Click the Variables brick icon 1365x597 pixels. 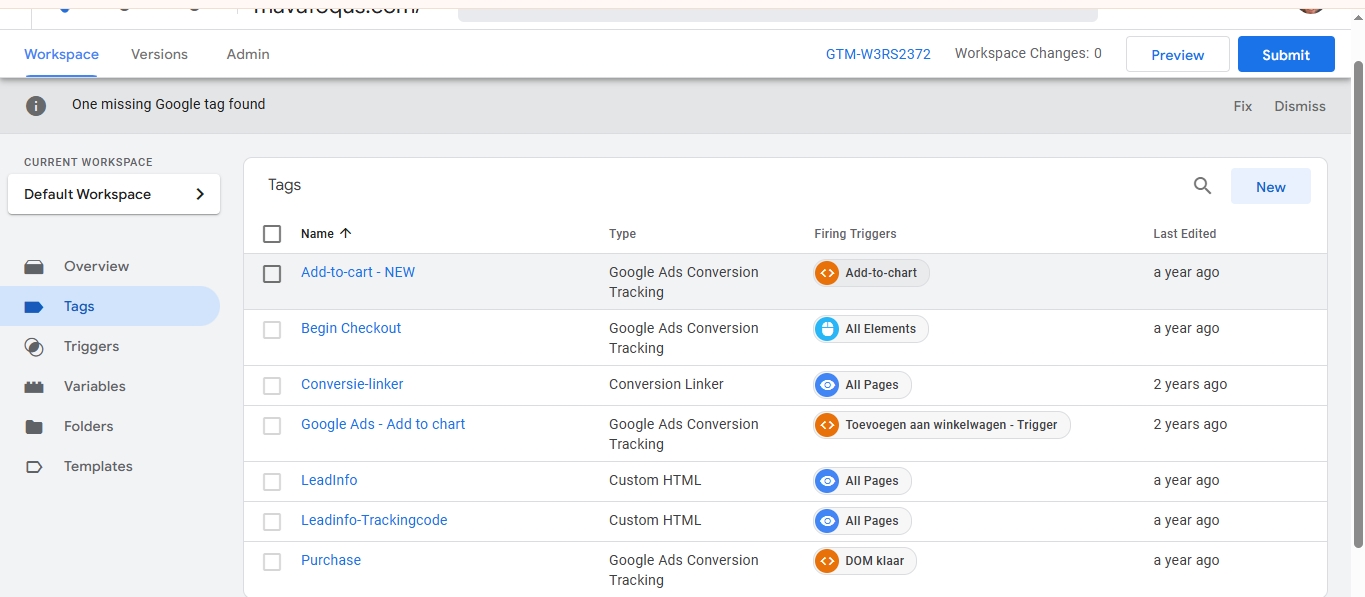coord(34,387)
